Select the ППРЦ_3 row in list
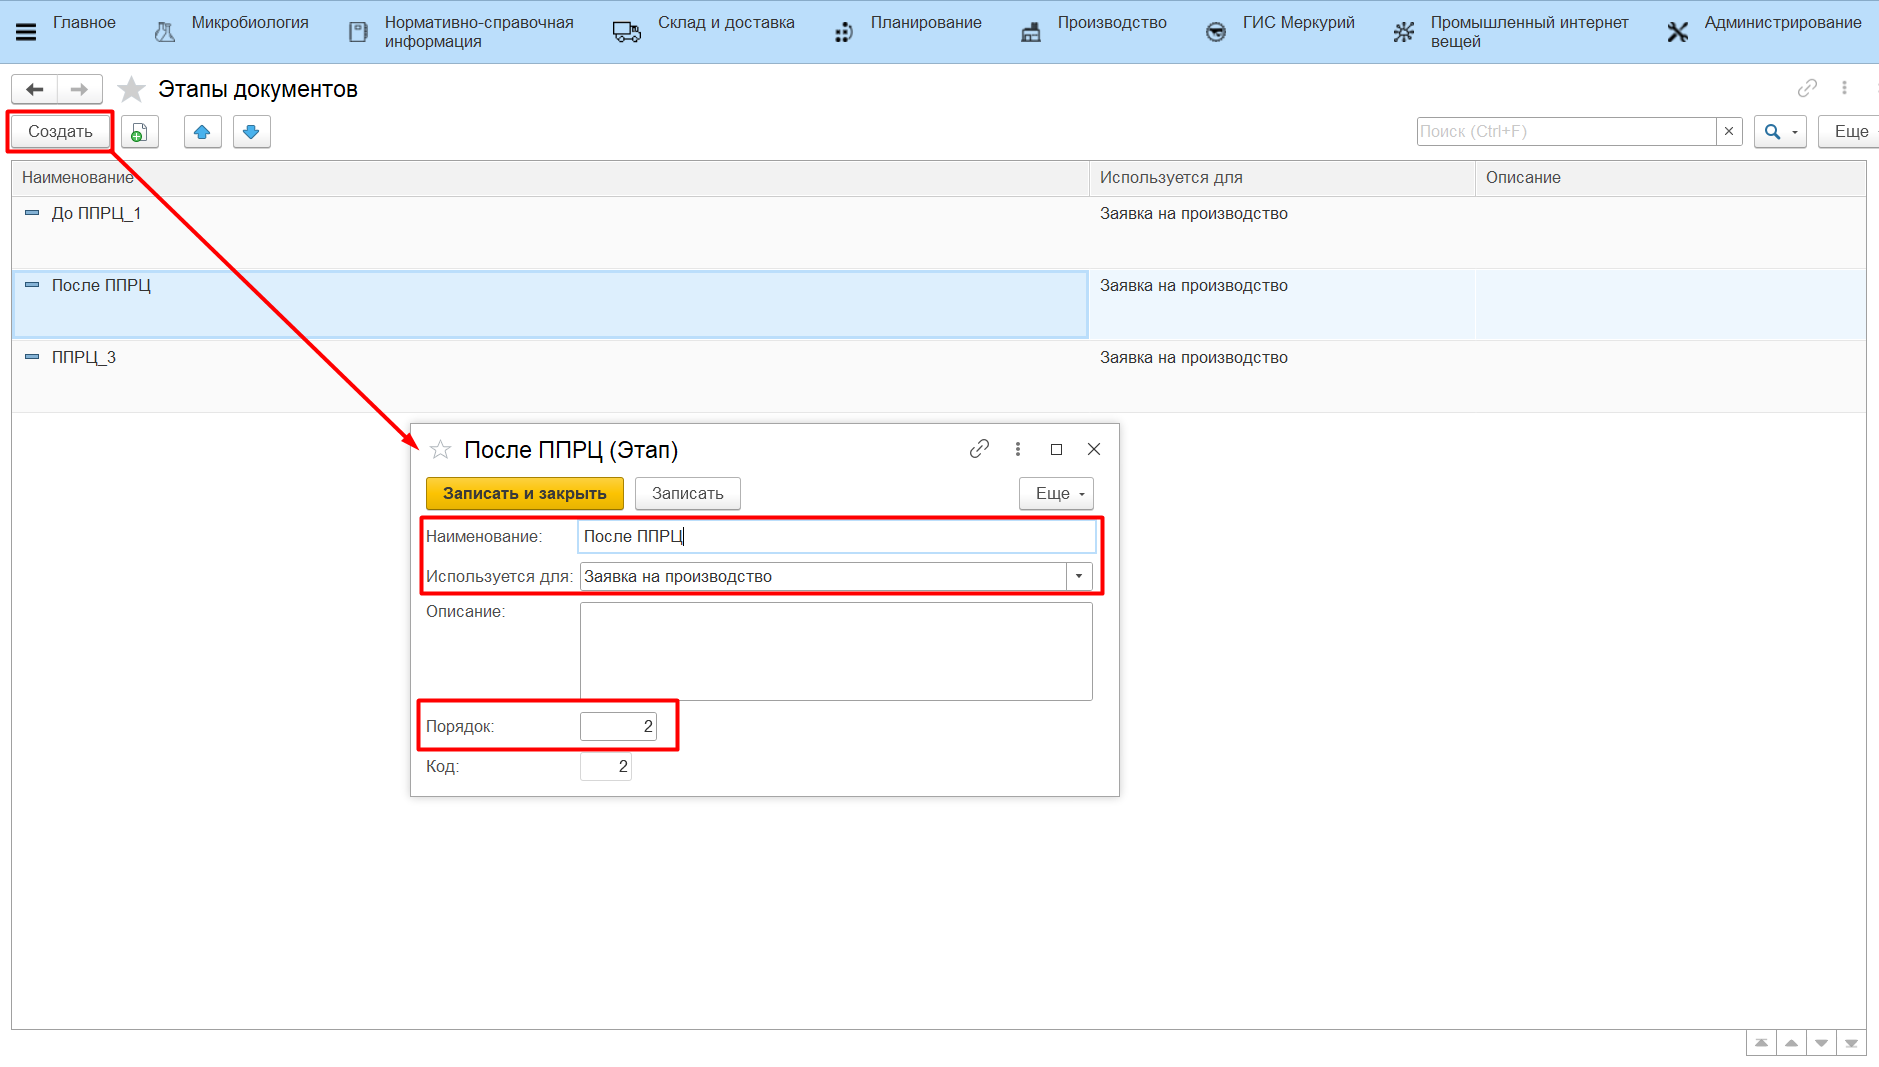This screenshot has height=1067, width=1879. (84, 358)
